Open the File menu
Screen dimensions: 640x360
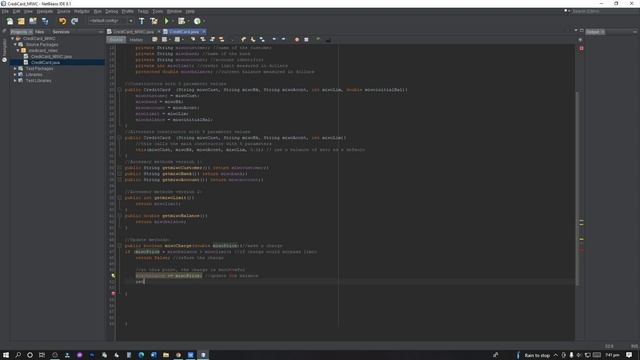point(5,11)
